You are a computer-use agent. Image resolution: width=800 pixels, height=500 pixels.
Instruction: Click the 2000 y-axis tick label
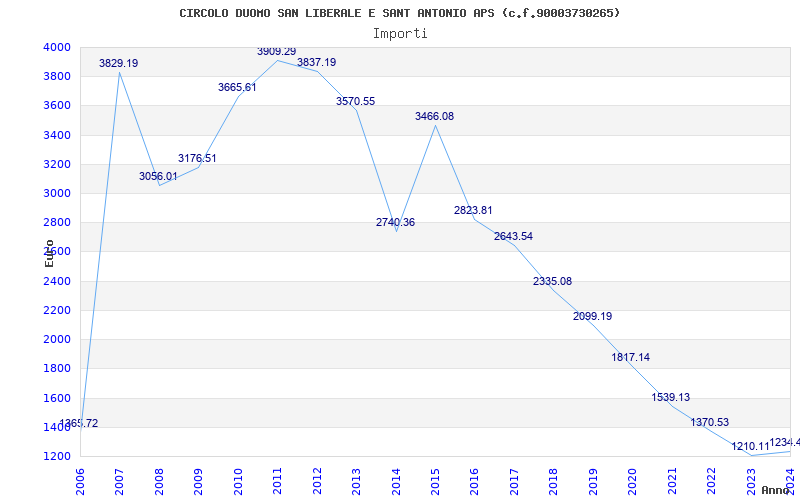click(x=58, y=339)
